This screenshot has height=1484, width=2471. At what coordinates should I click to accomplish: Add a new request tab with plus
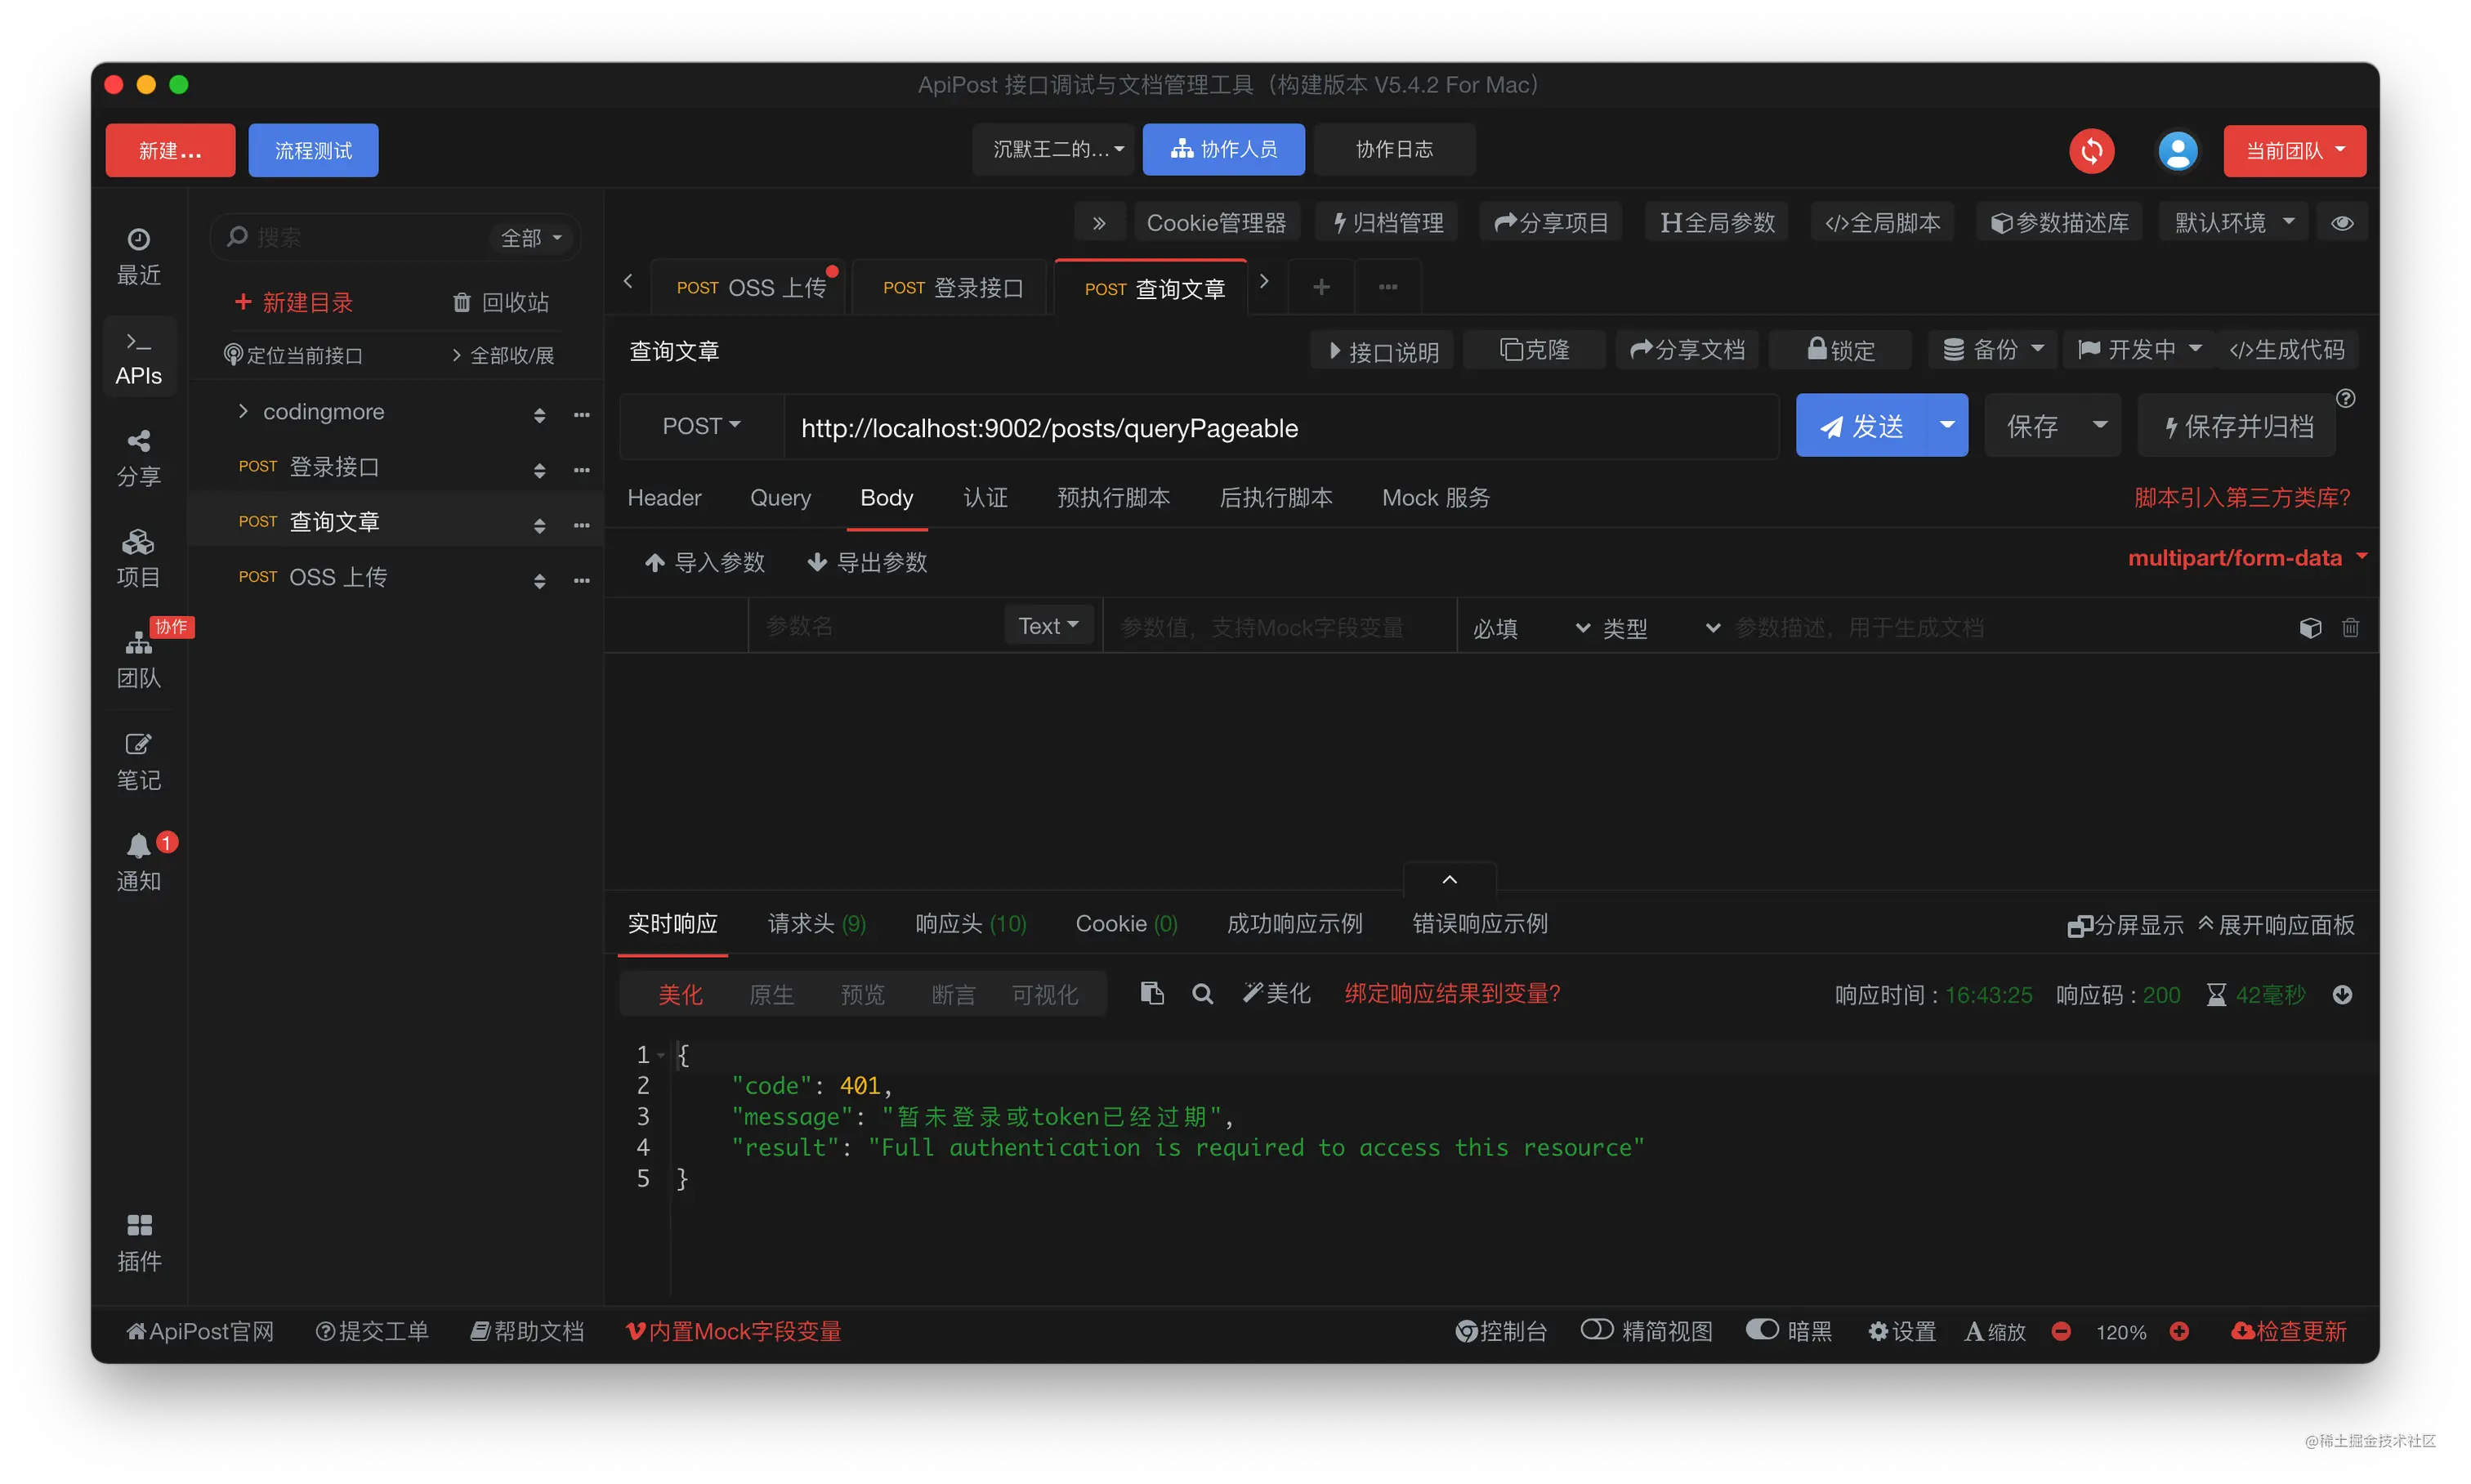(x=1320, y=287)
